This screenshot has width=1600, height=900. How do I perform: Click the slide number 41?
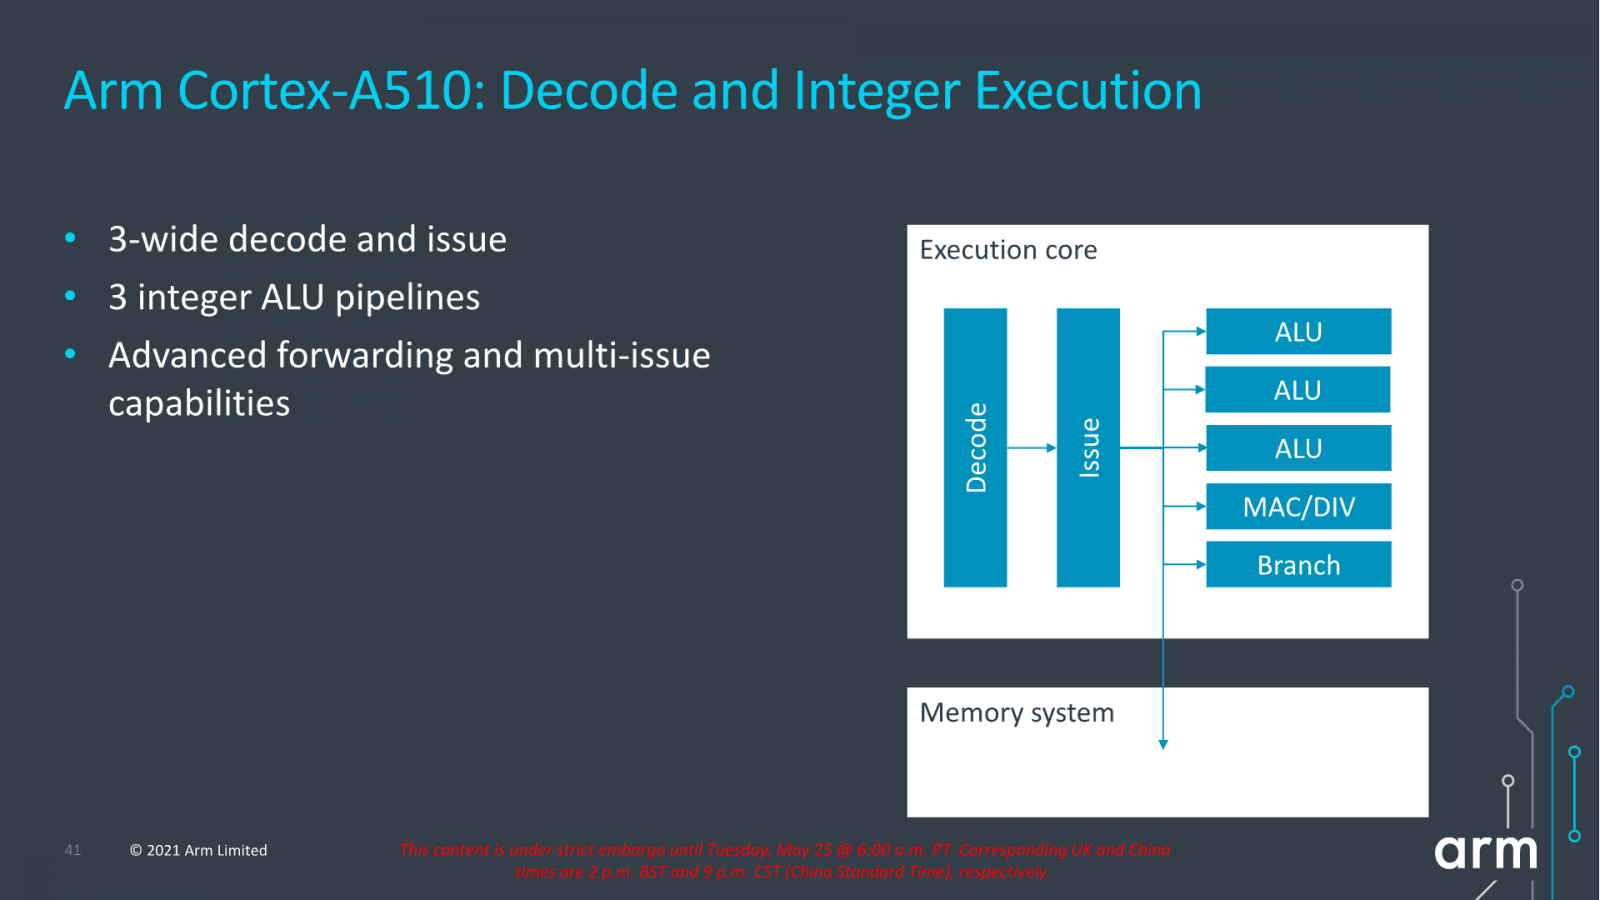click(x=73, y=850)
